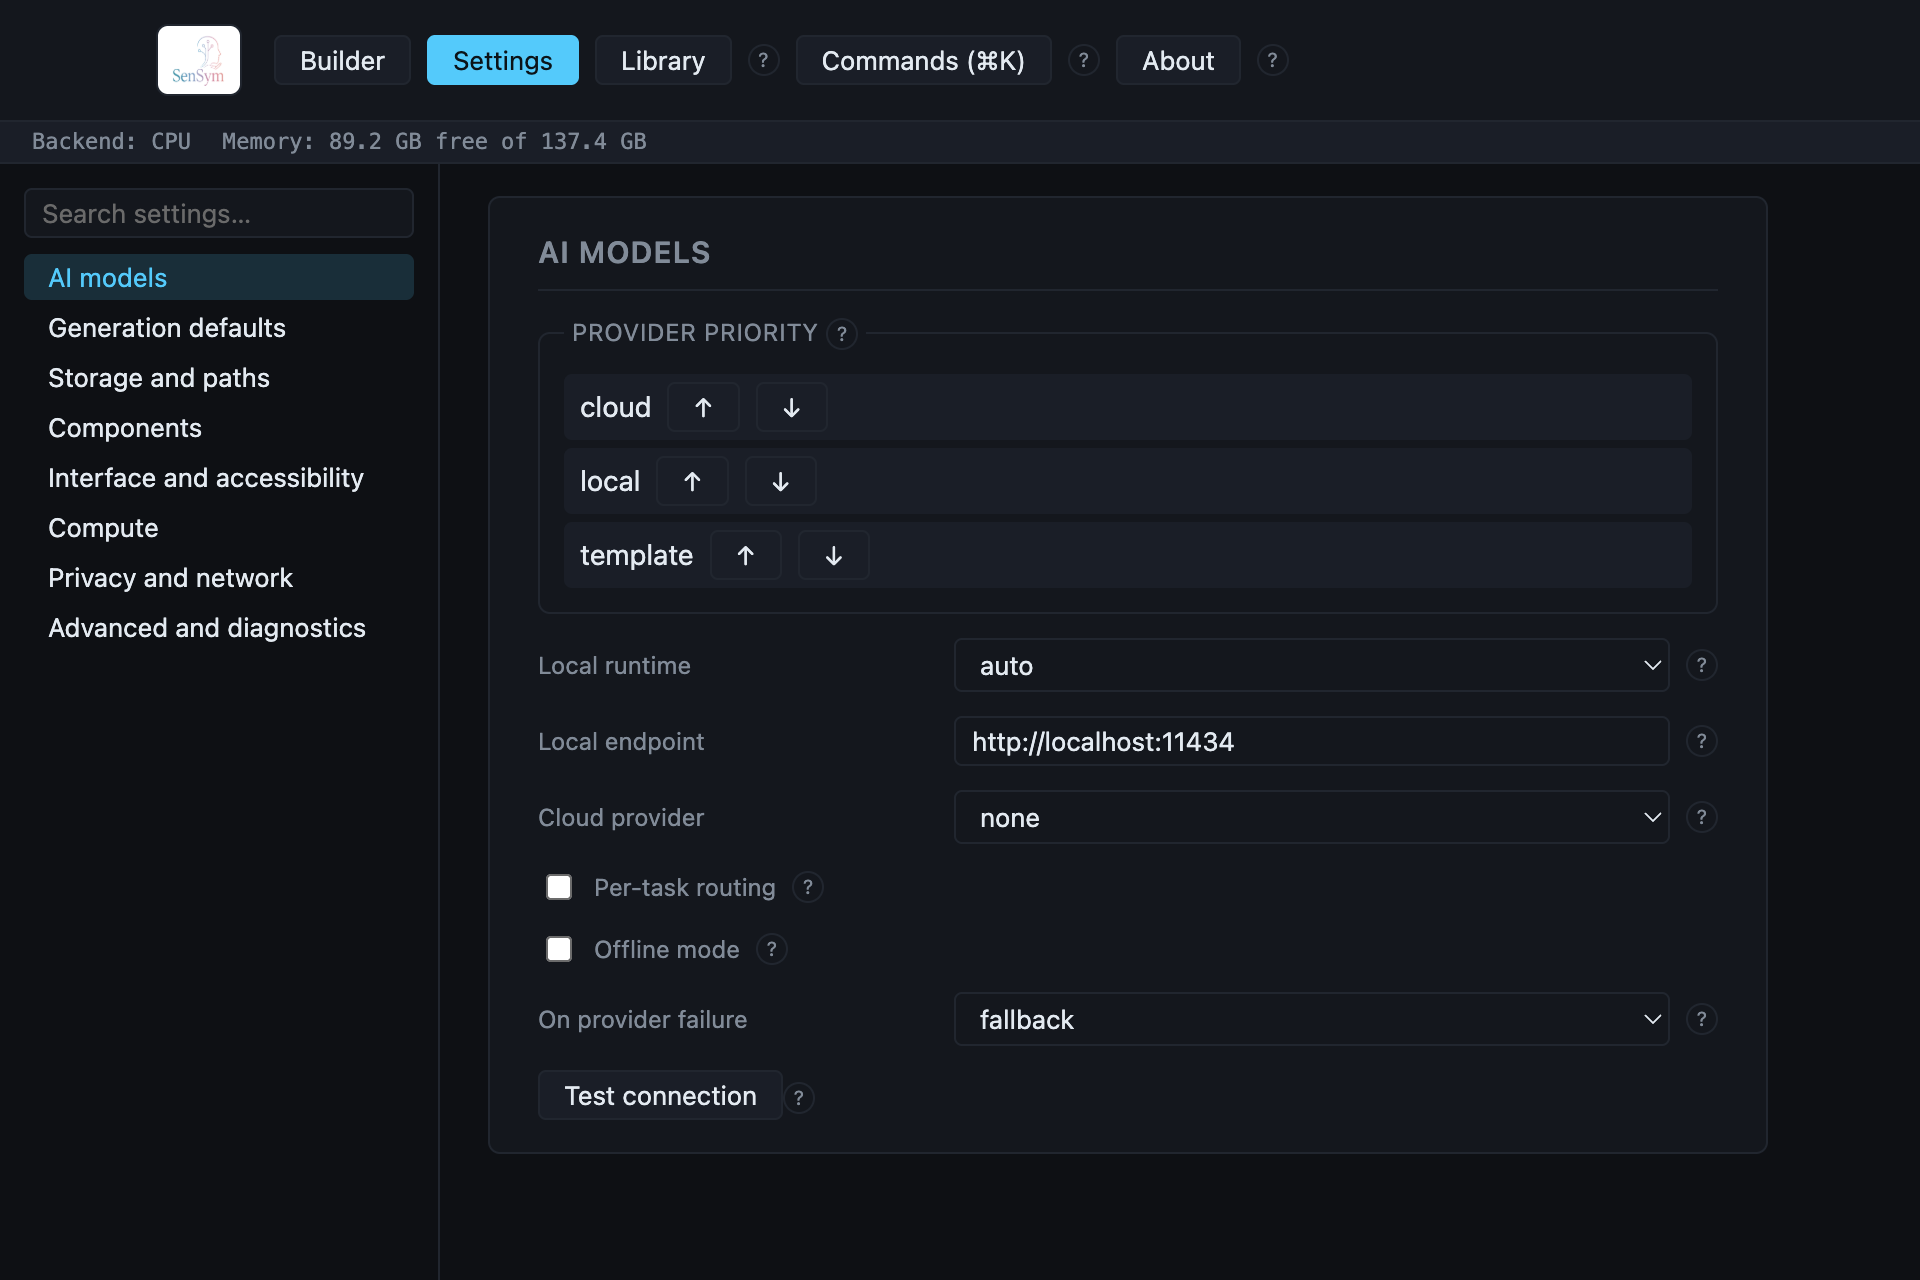Open the Local runtime dropdown
This screenshot has width=1920, height=1280.
point(1311,665)
